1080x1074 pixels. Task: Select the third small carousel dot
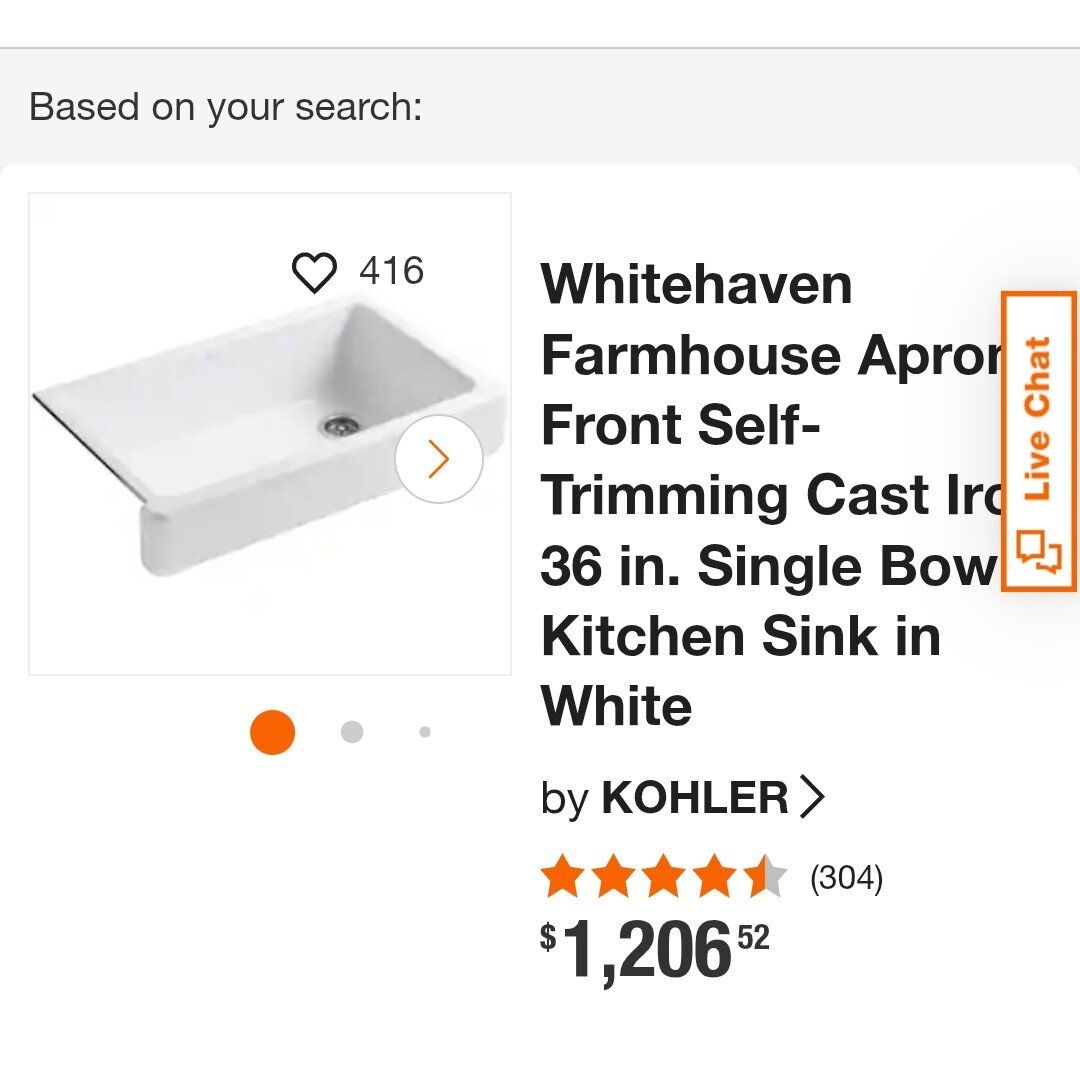(x=425, y=732)
